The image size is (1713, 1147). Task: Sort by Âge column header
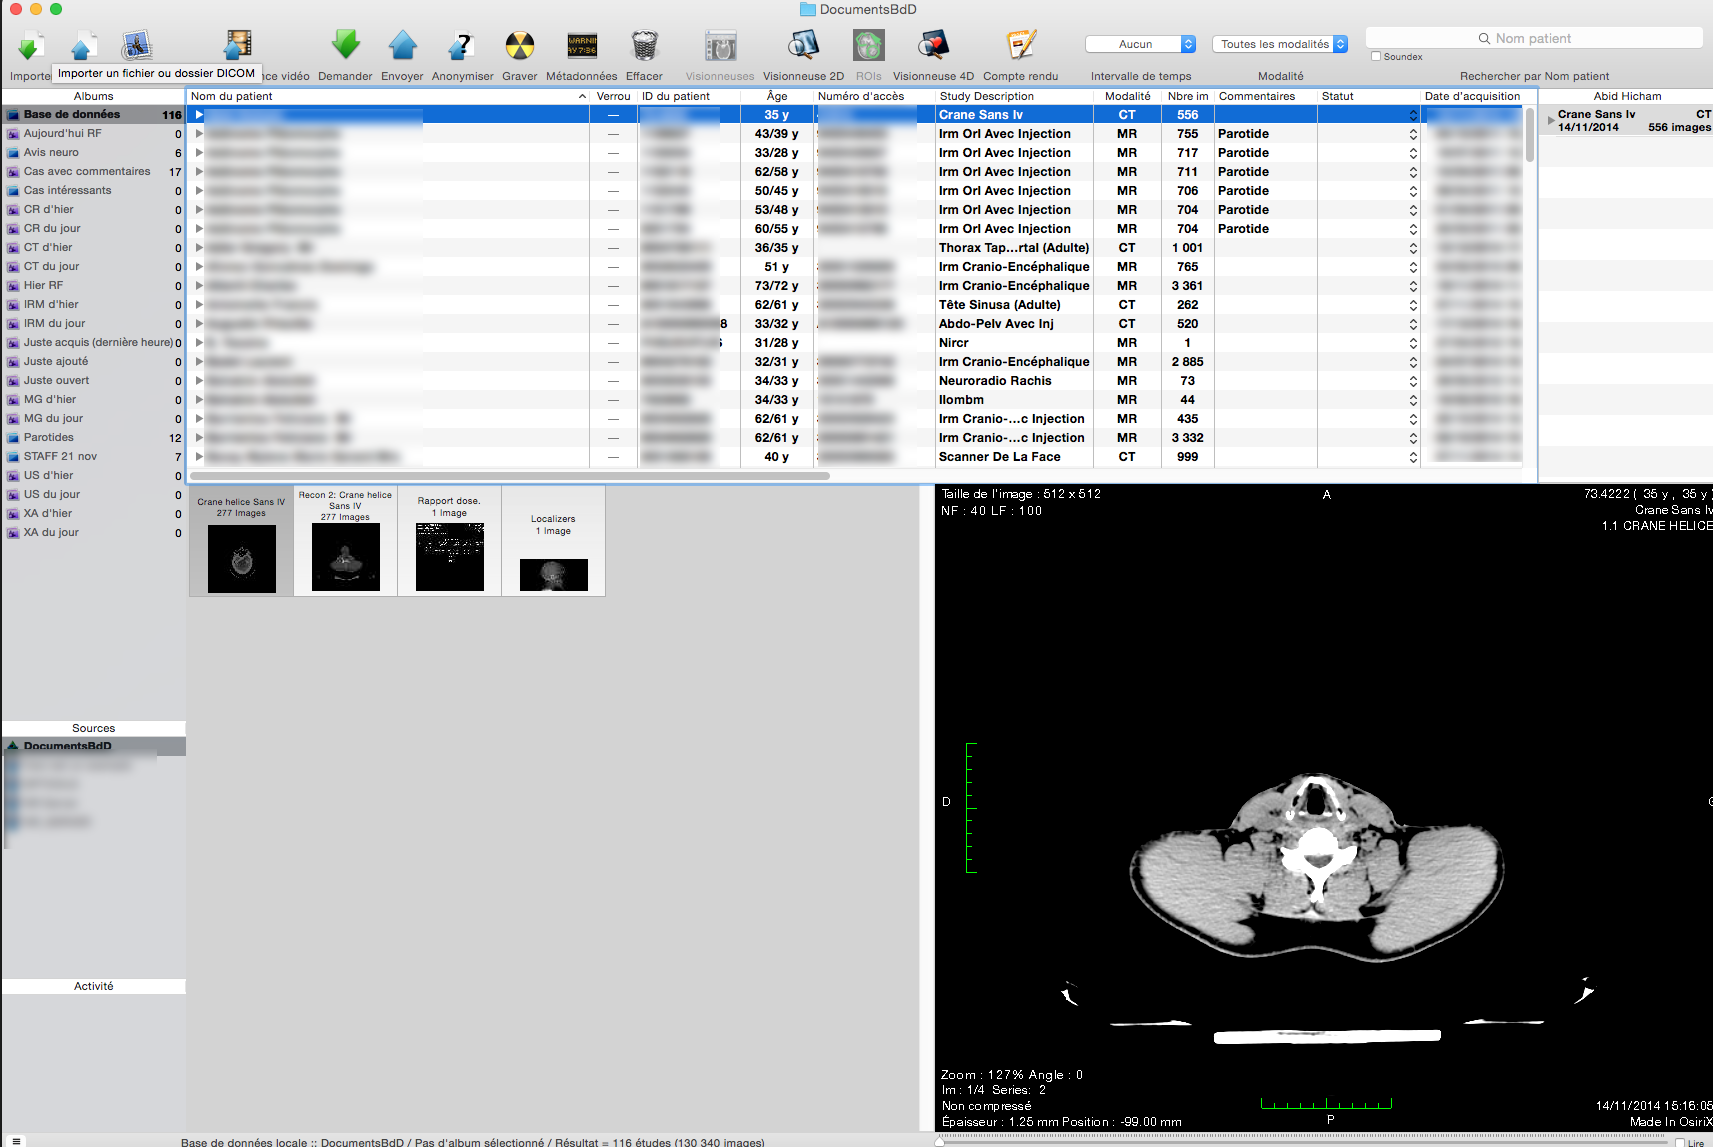pyautogui.click(x=777, y=97)
